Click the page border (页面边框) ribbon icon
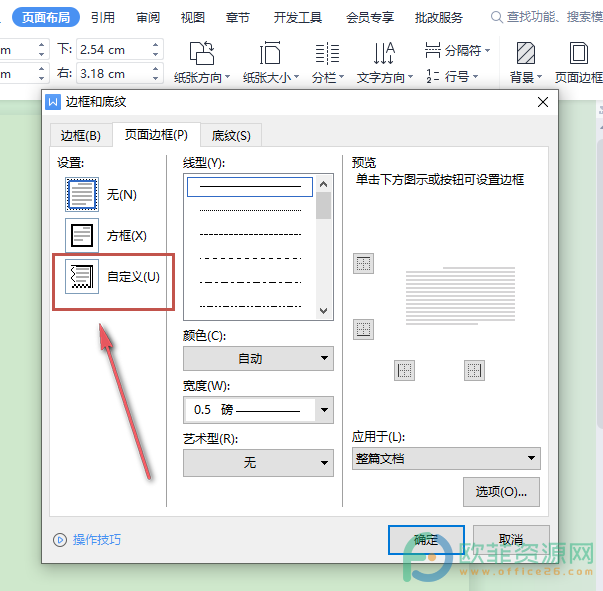This screenshot has height=591, width=603. coord(578,53)
